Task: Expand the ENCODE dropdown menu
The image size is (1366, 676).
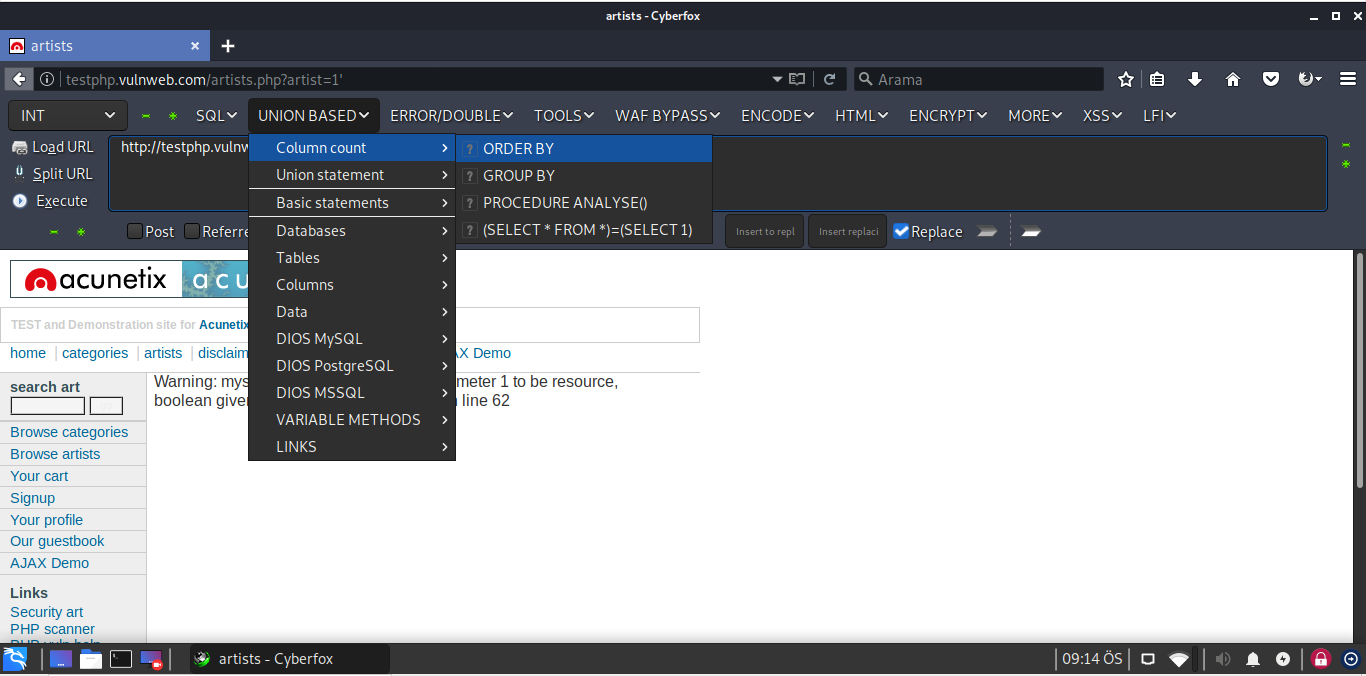Action: pos(777,116)
